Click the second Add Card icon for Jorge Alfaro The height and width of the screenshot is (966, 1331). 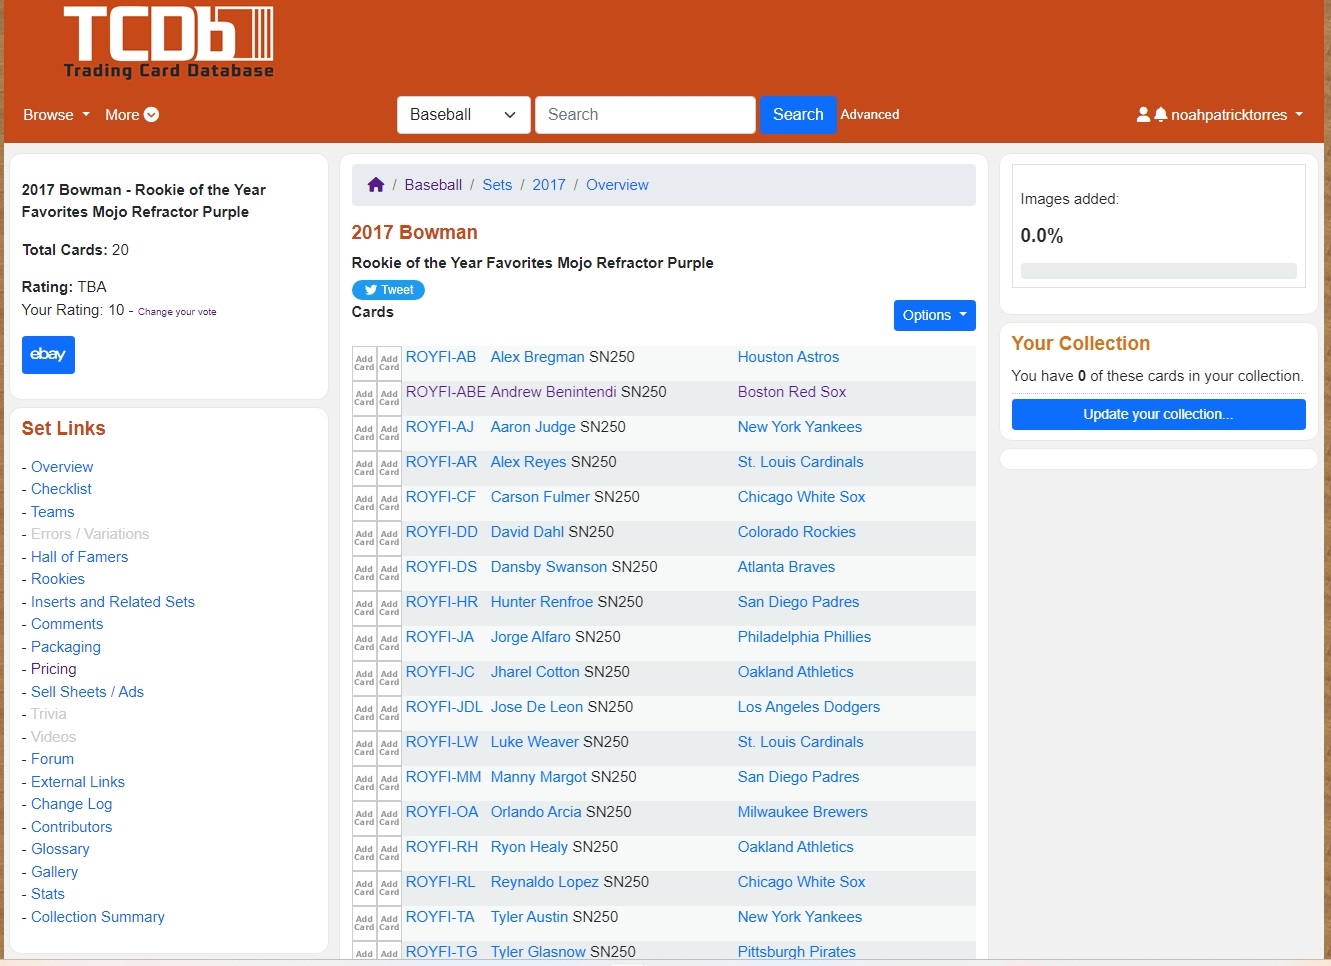(x=389, y=643)
